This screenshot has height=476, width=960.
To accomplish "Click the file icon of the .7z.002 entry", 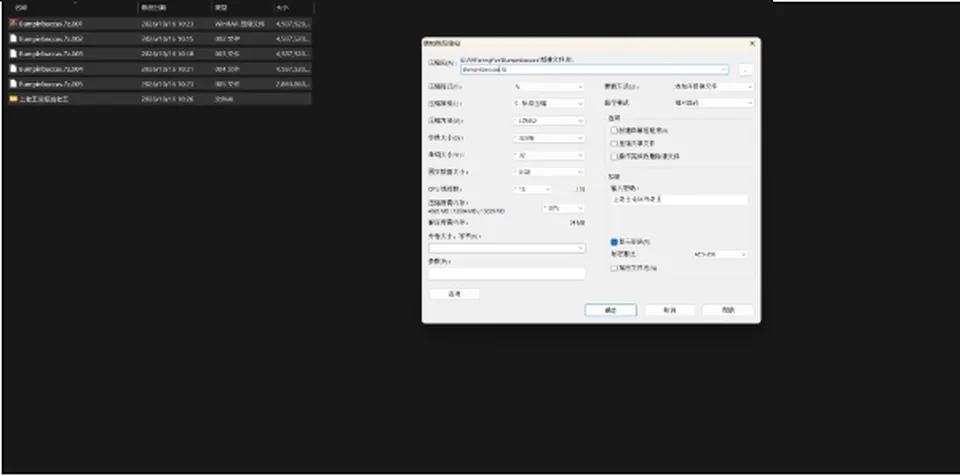I will pyautogui.click(x=13, y=39).
